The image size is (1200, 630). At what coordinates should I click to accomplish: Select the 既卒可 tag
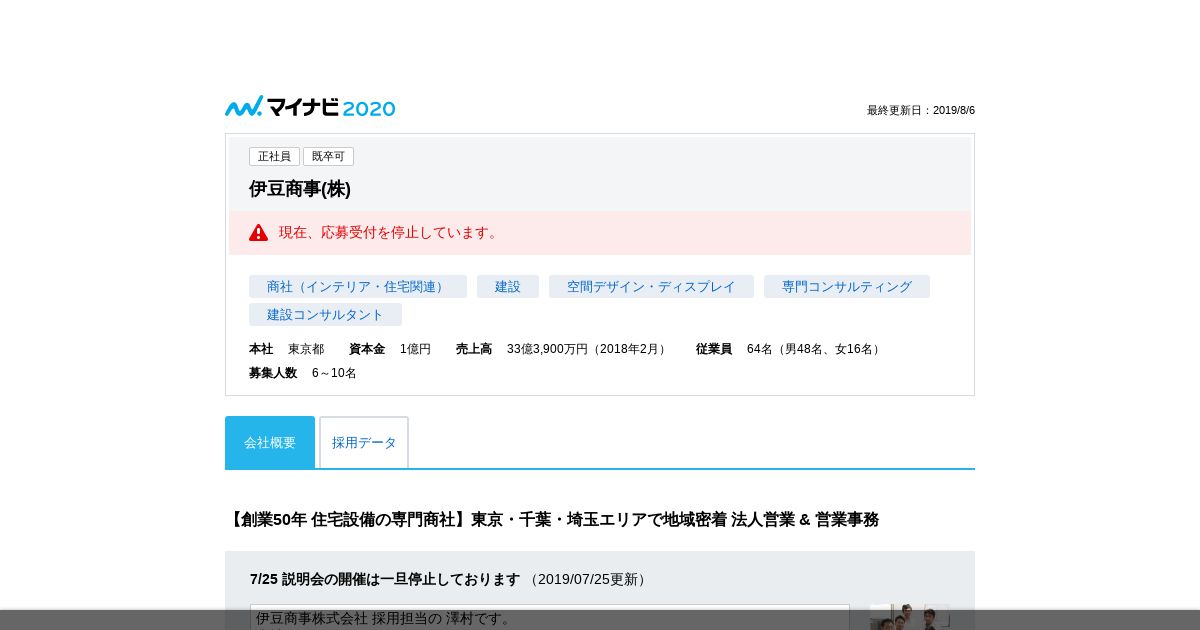coord(328,156)
